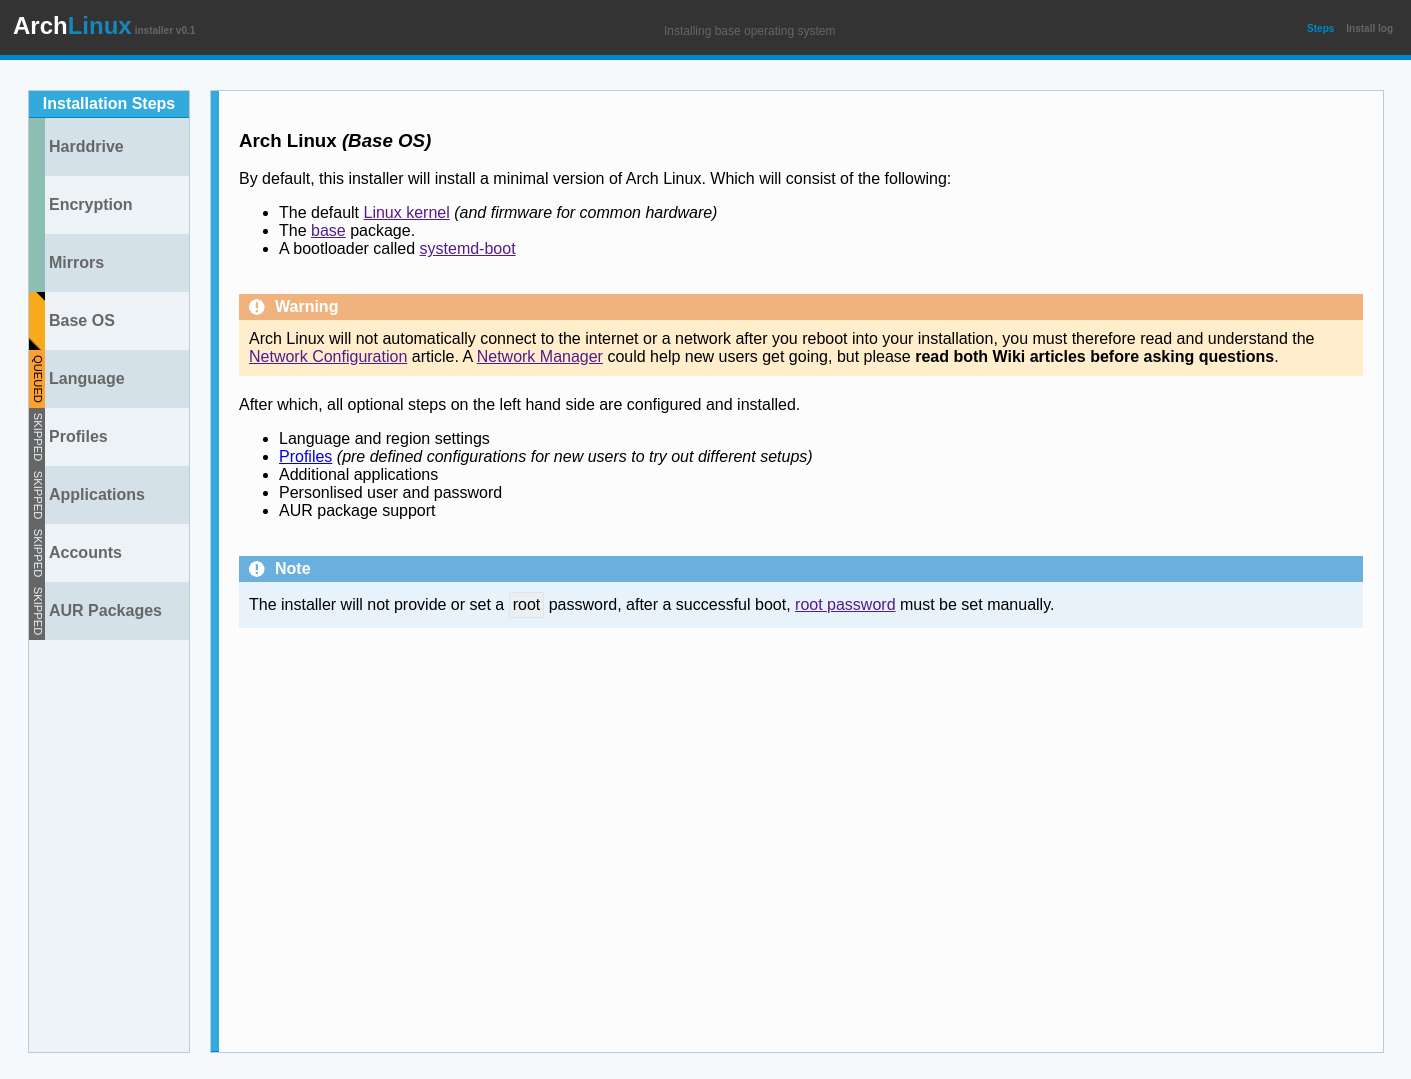The image size is (1411, 1079).
Task: Follow the Profiles link in list
Action: (305, 457)
